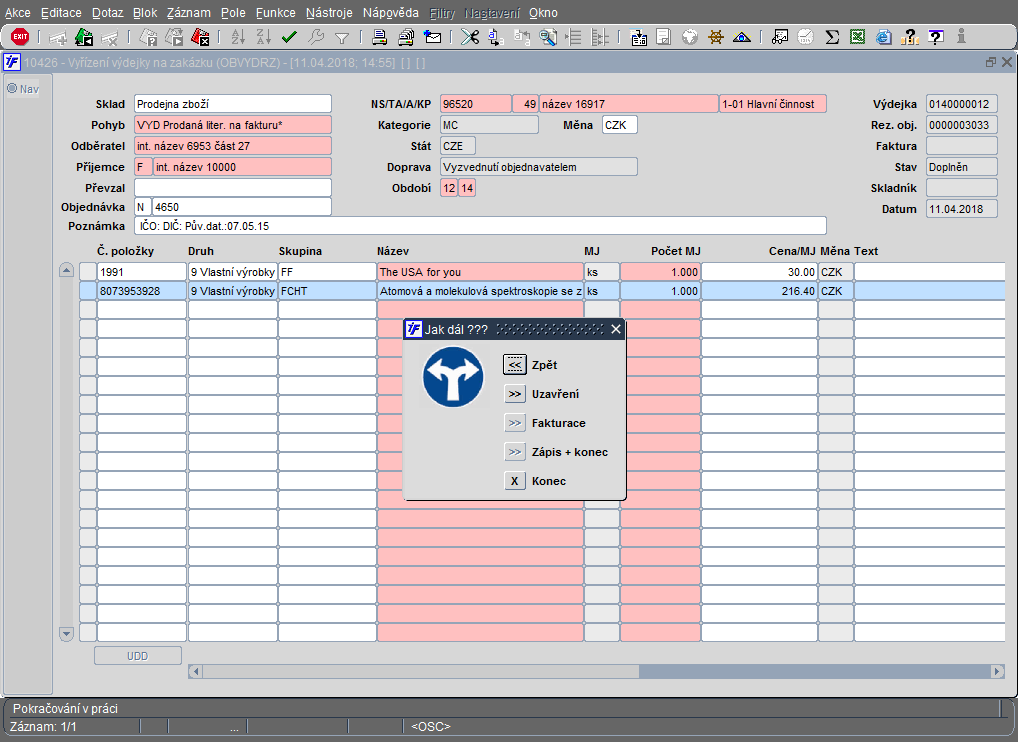The height and width of the screenshot is (742, 1018).
Task: Click the item number cell 8073953928
Action: pos(142,291)
